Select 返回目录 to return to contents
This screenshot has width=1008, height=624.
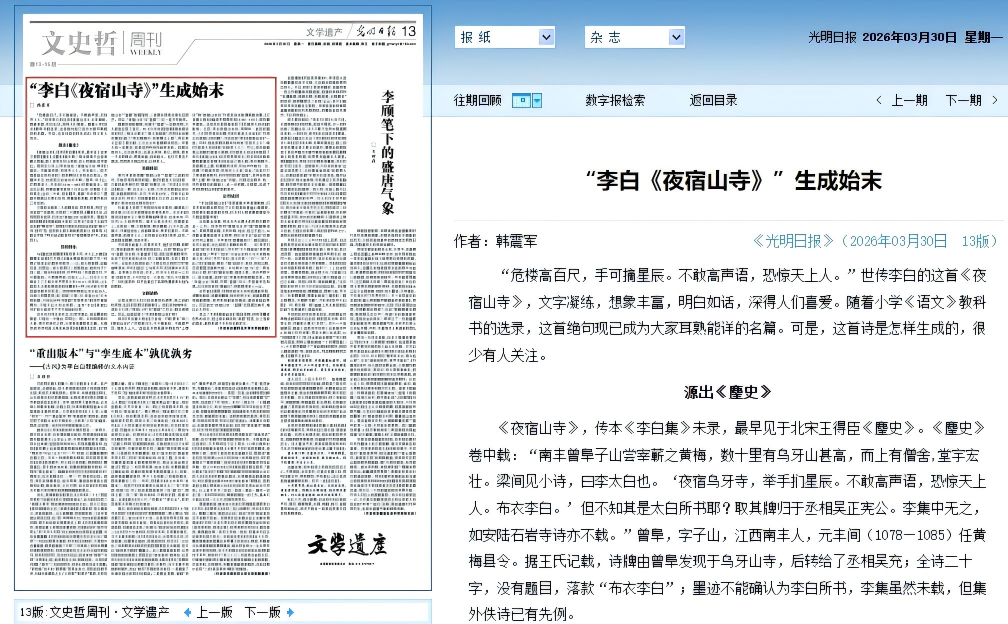tap(713, 100)
